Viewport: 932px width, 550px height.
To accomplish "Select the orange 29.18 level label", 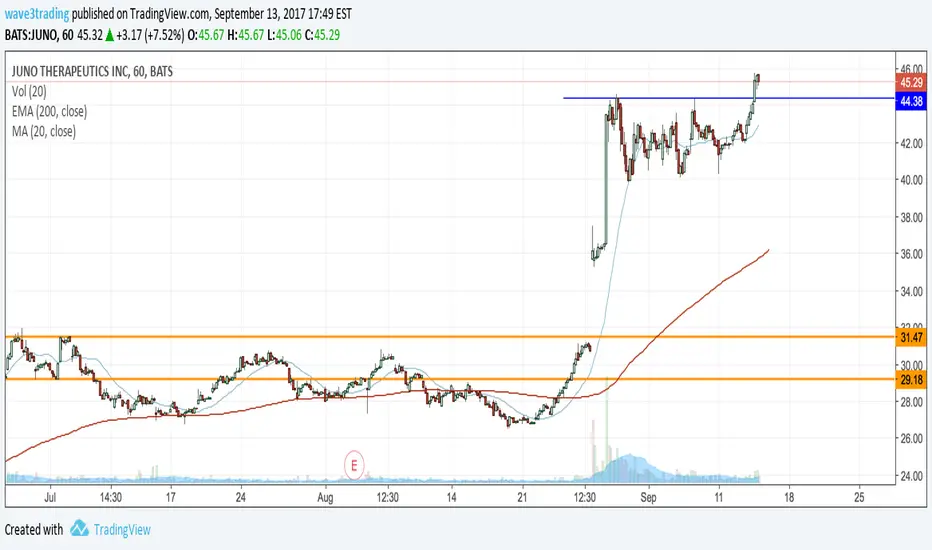I will pos(911,379).
